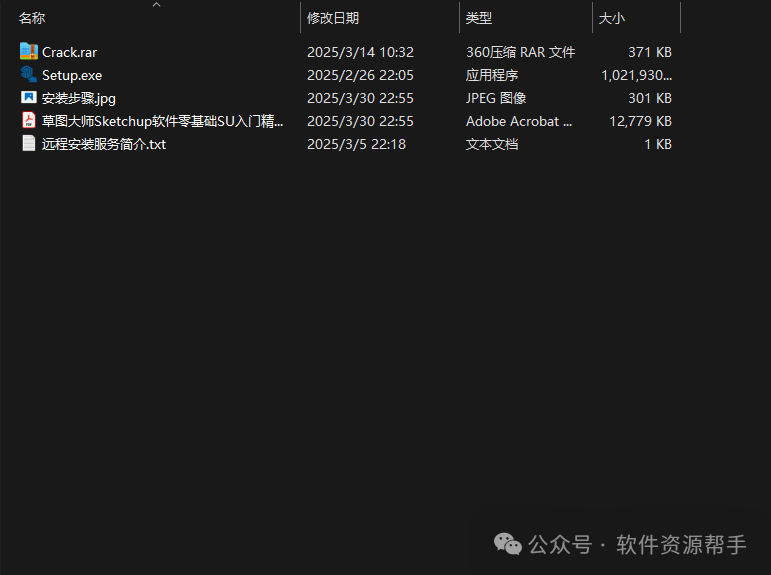Click type 应用程序 for Setup.exe
The height and width of the screenshot is (575, 771).
point(492,75)
